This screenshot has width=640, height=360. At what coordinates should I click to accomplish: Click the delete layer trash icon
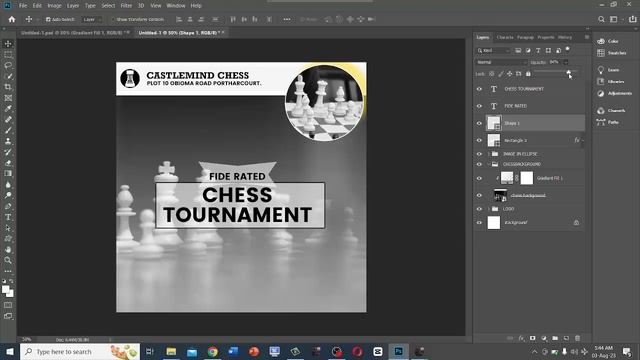(x=577, y=338)
